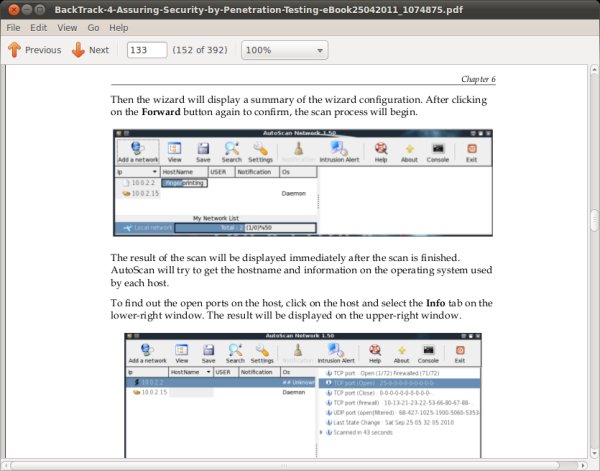Open the View menu

67,28
